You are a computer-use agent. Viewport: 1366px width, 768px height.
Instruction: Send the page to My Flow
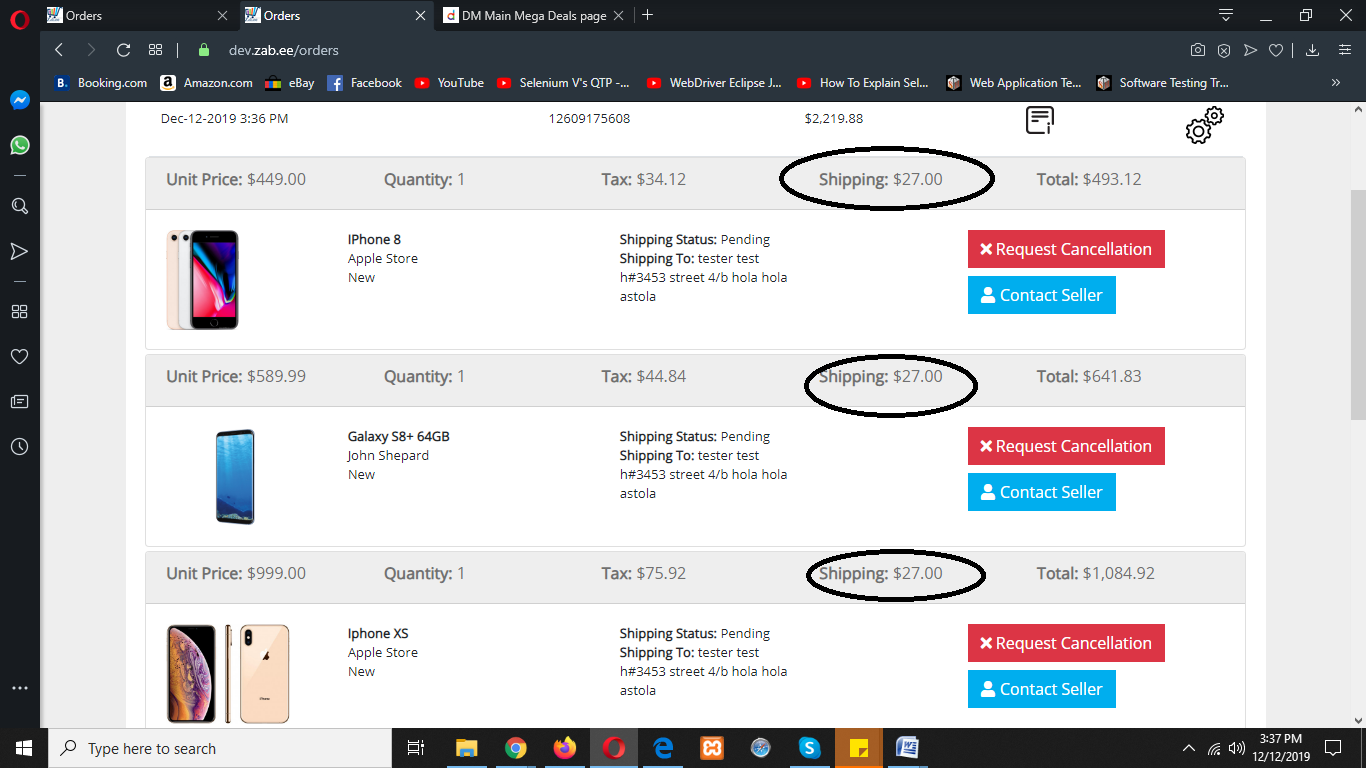pos(1250,50)
